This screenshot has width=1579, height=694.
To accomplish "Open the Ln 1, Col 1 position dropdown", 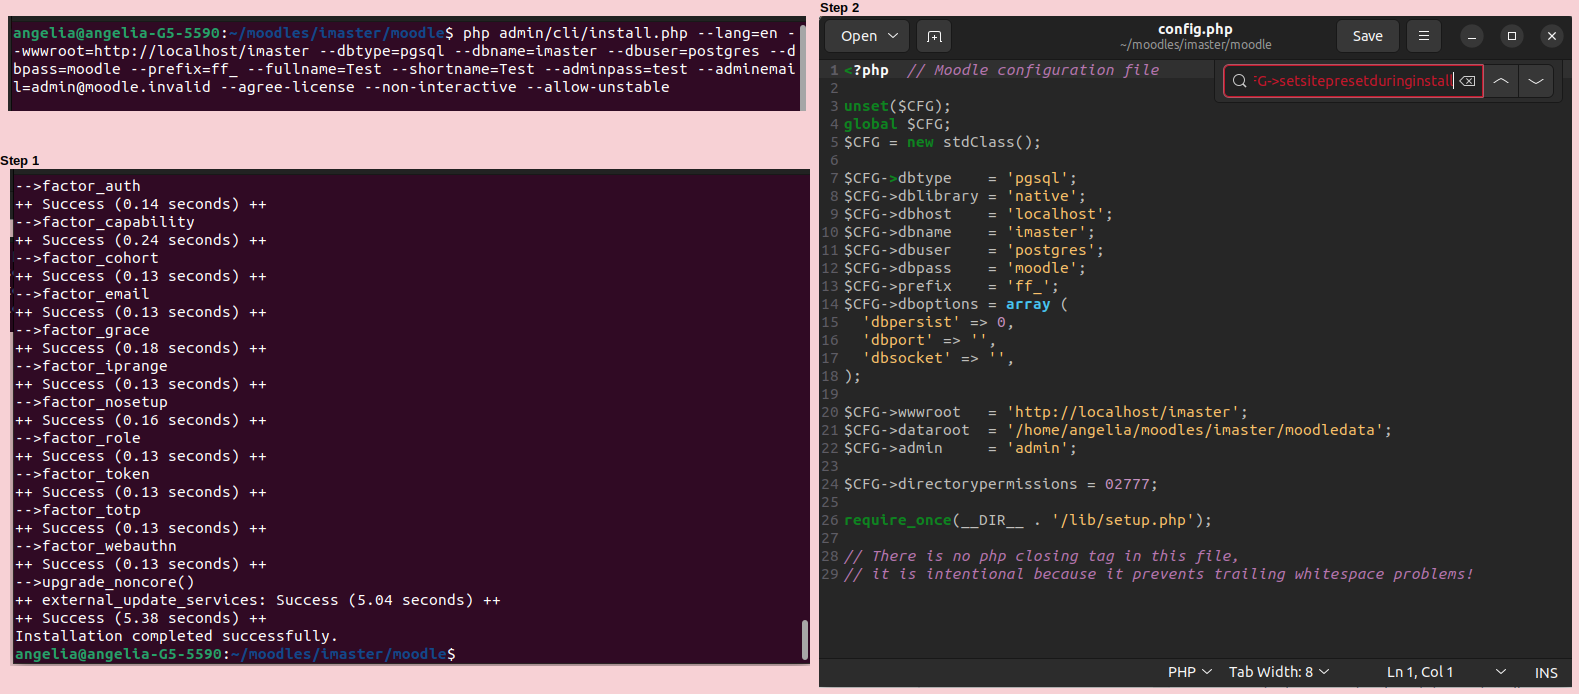I will [x=1446, y=672].
